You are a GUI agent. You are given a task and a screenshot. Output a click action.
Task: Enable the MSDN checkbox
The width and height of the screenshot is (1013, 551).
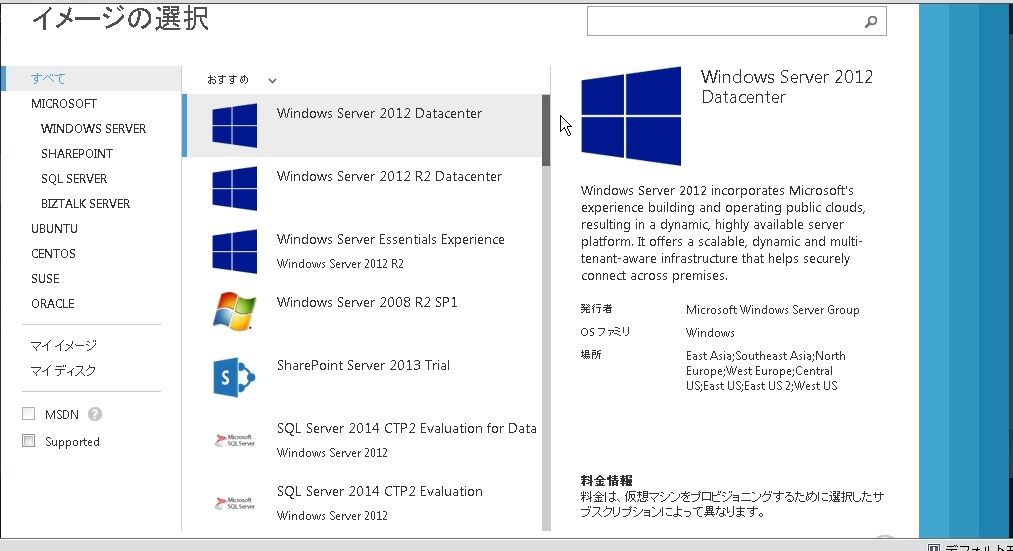click(28, 413)
